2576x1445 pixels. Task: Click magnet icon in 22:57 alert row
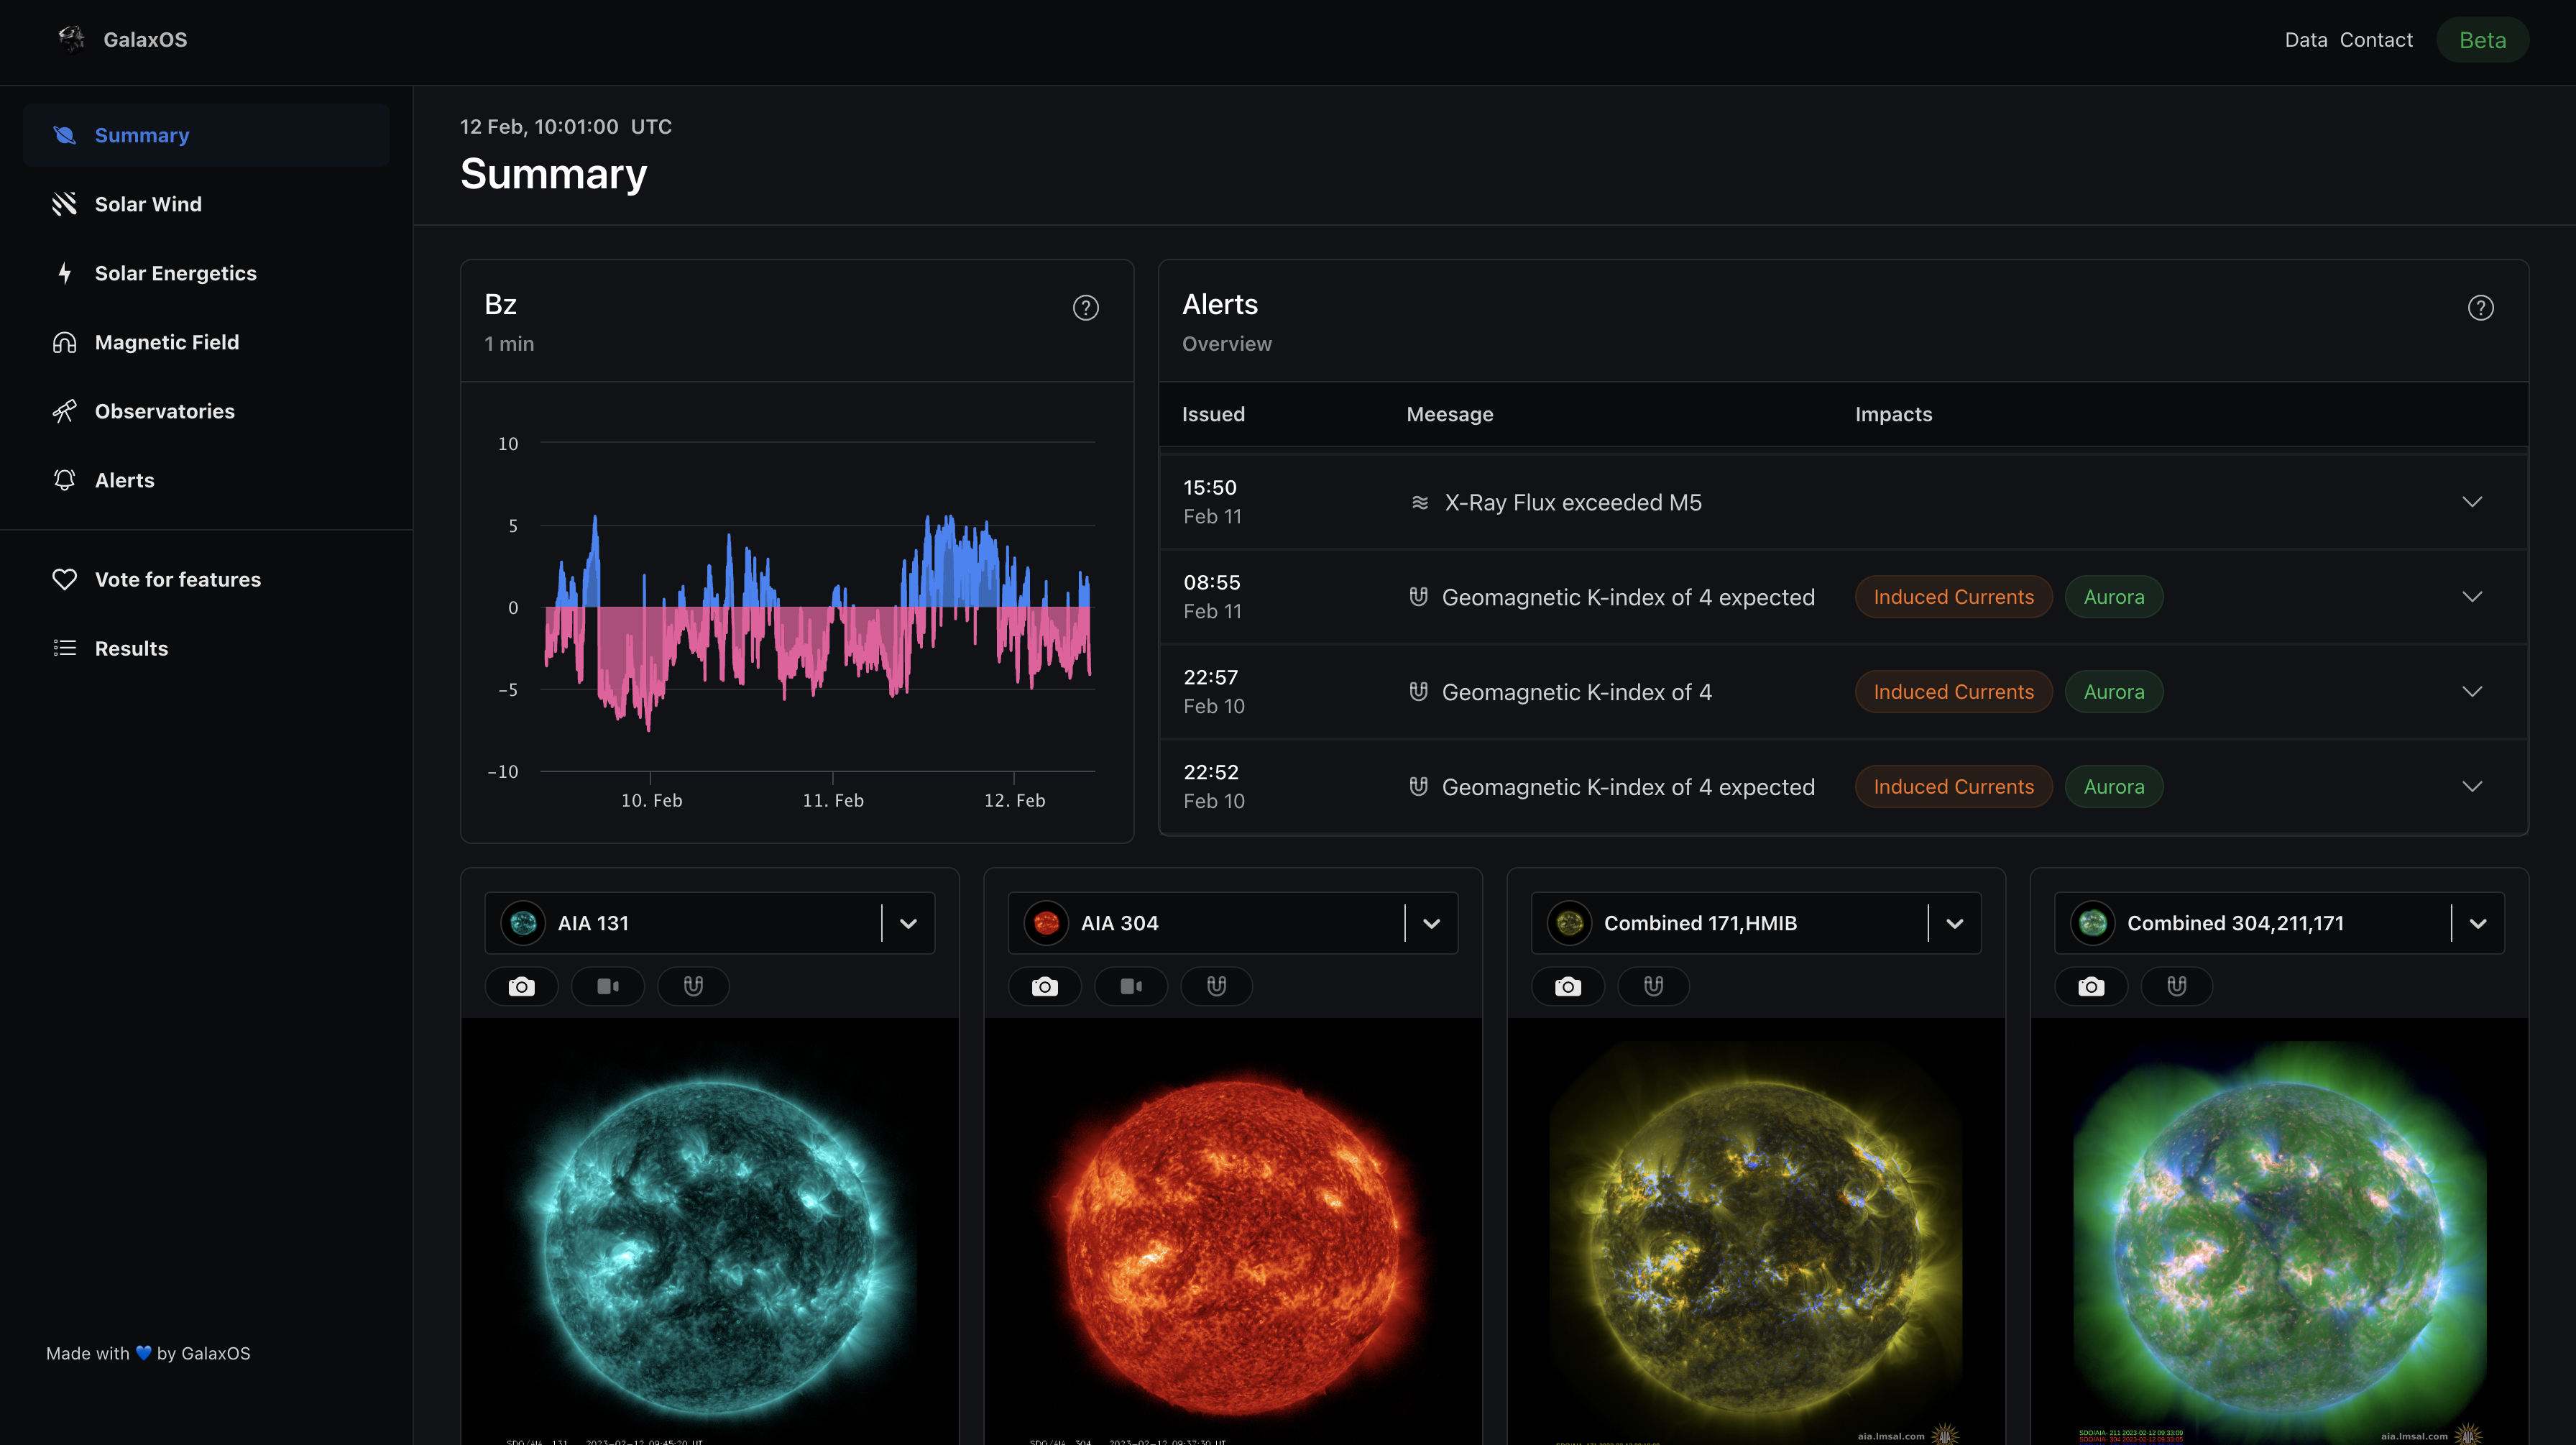(1418, 691)
